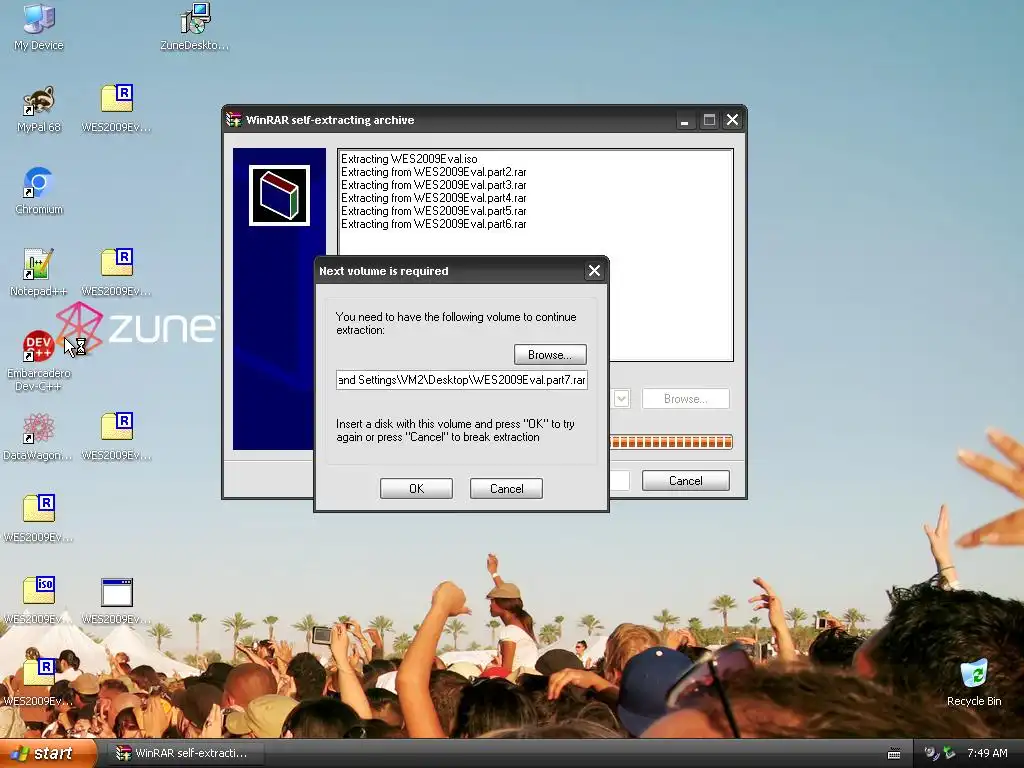
Task: Click the 'Extracting from WES2009Eval.part6.rar' line
Action: [434, 224]
